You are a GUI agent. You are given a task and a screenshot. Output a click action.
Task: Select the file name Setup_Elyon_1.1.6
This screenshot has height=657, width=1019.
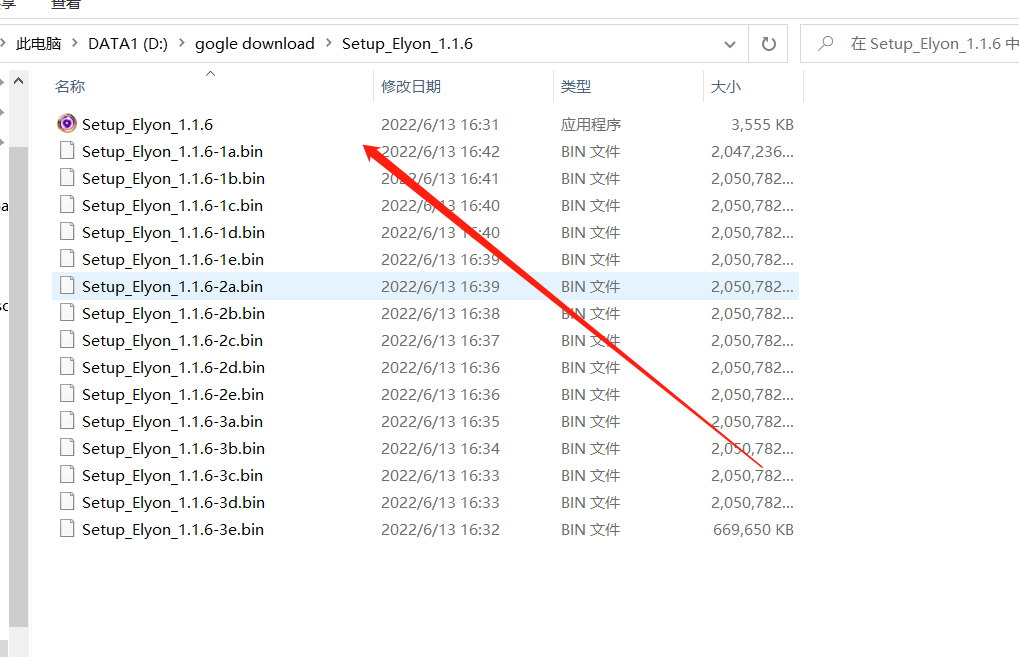pos(148,124)
